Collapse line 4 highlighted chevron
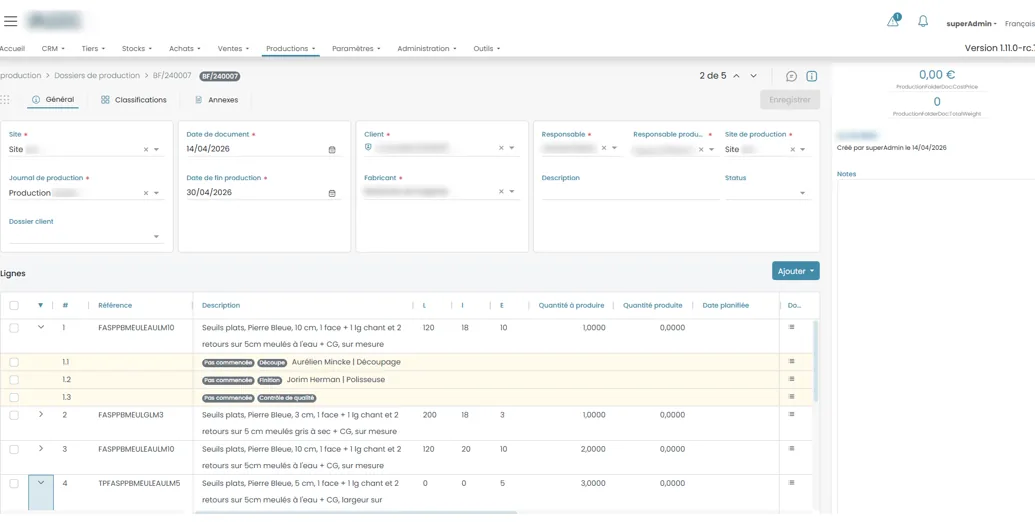This screenshot has width=1035, height=522. [x=41, y=483]
